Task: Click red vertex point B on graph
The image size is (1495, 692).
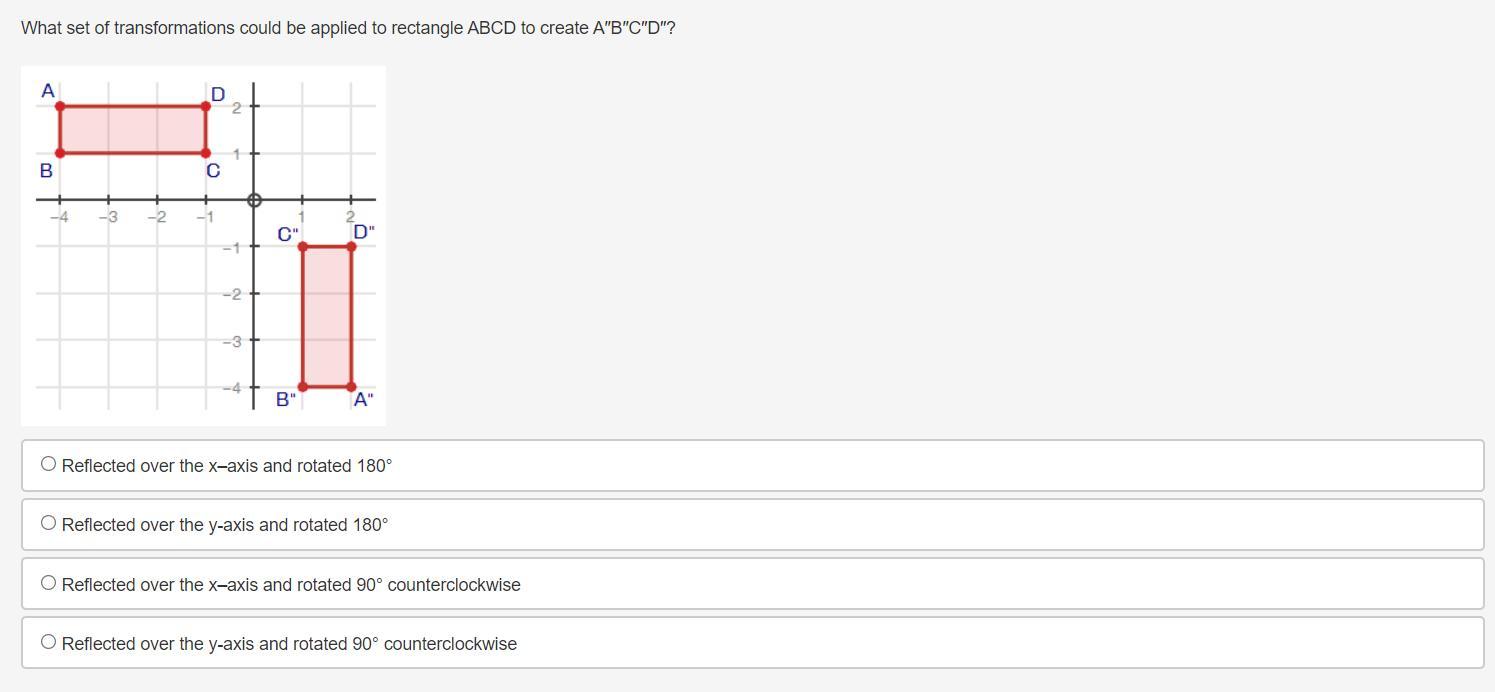Action: (60, 153)
